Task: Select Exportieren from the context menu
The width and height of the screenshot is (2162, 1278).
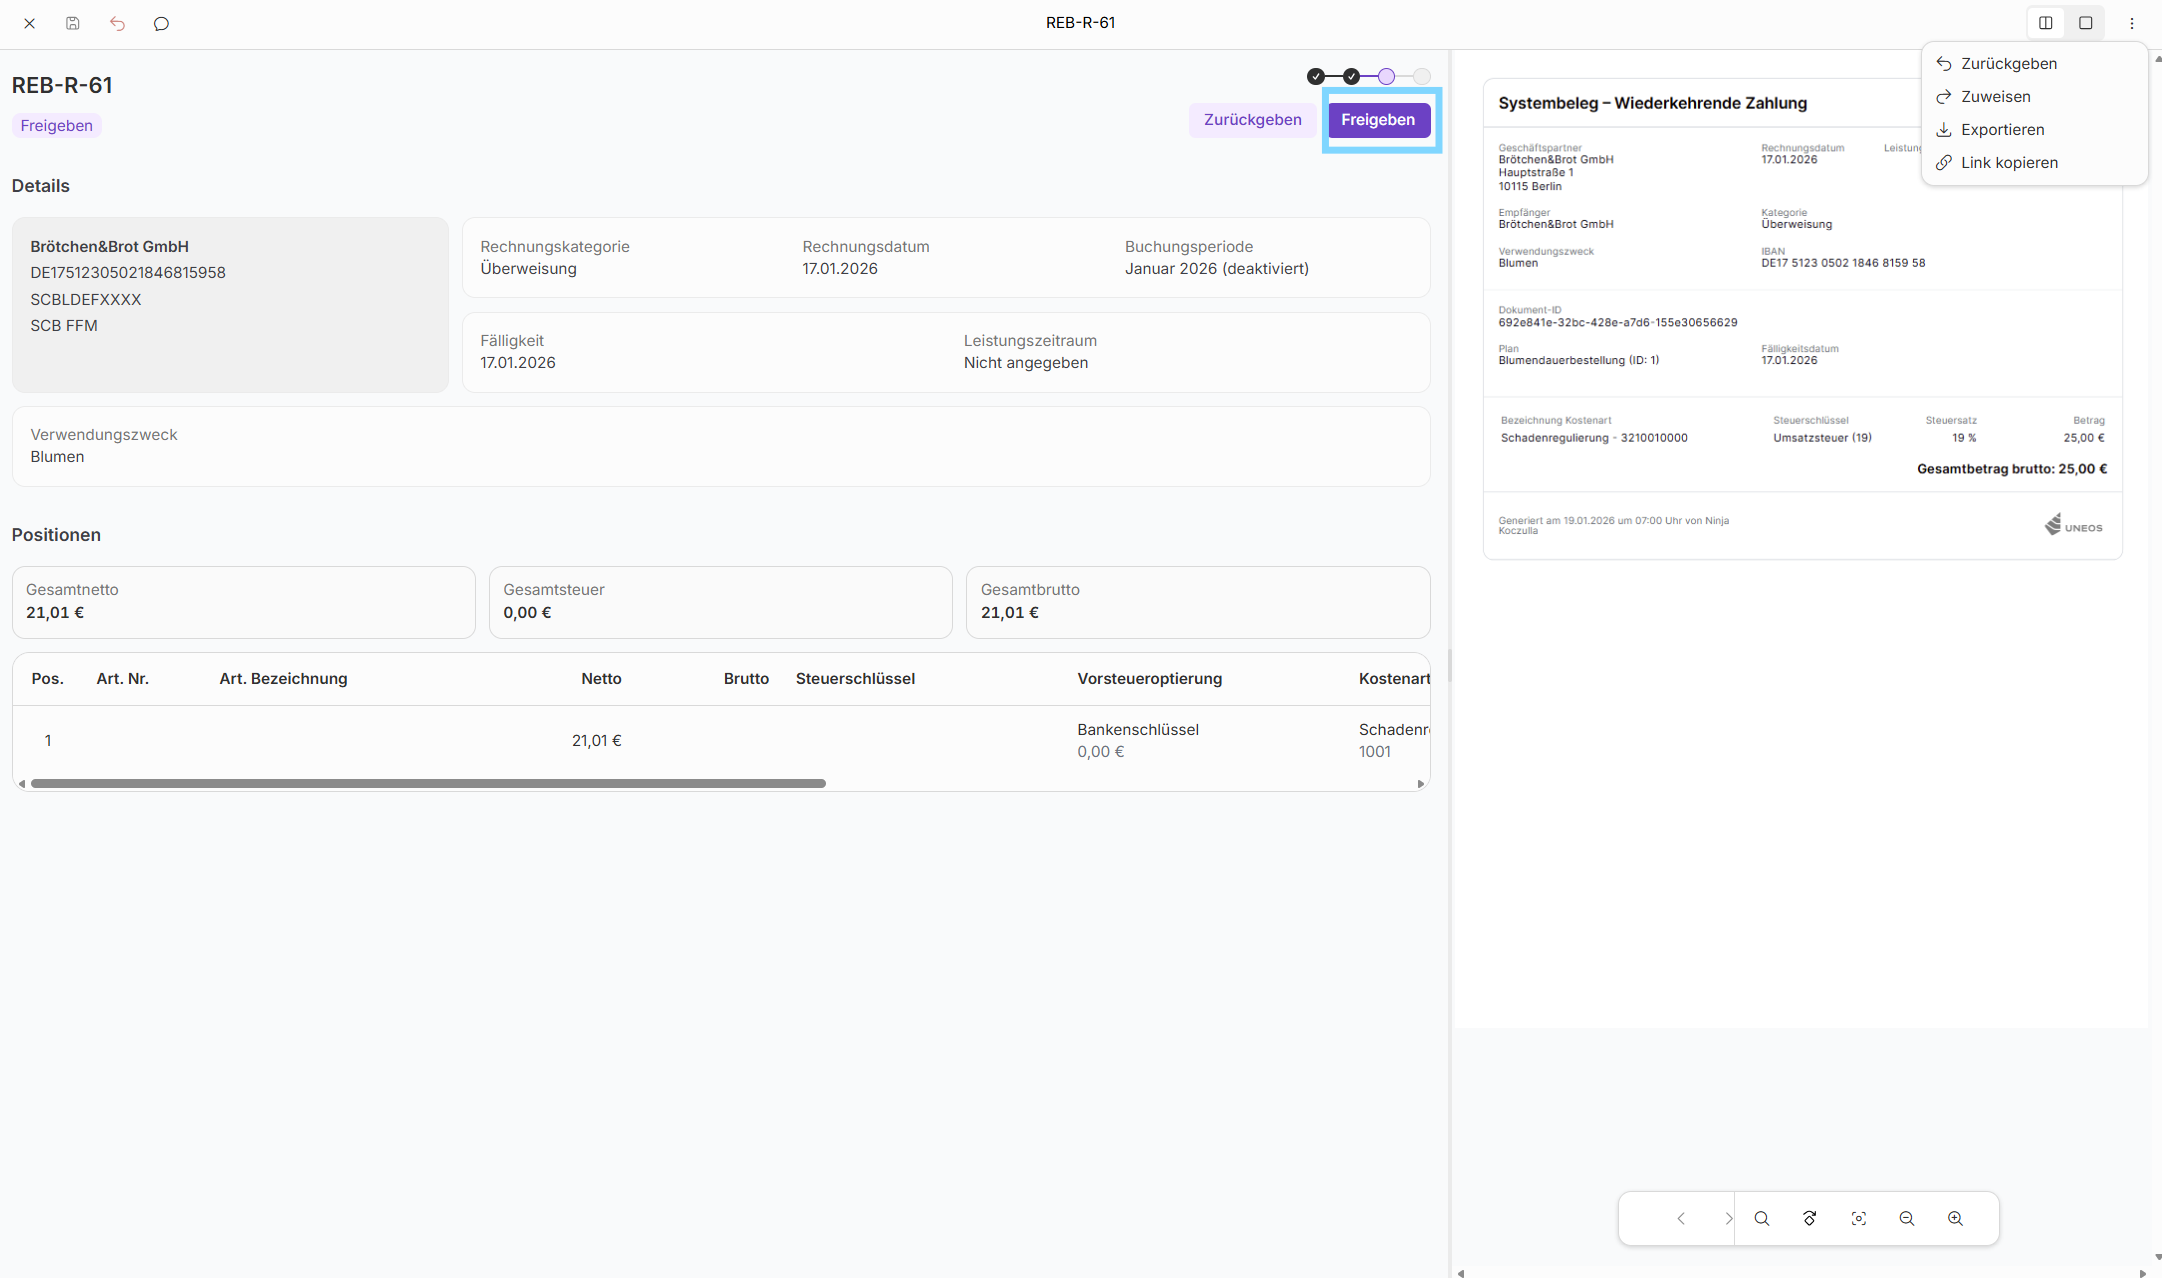Action: [x=2002, y=130]
